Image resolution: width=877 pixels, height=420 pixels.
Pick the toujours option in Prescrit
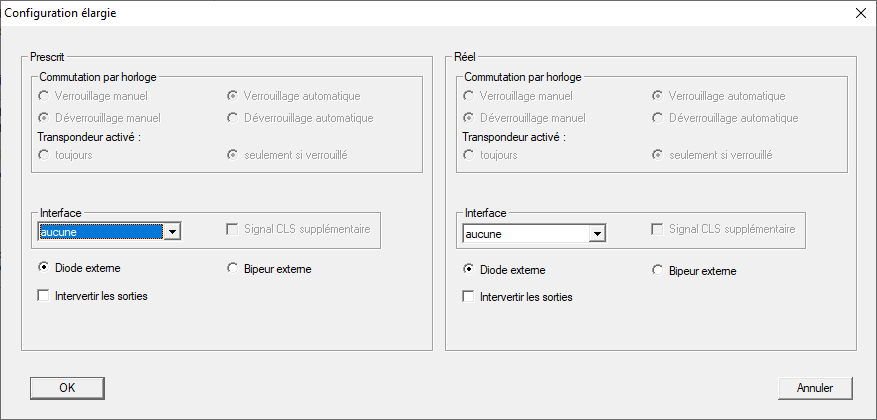[43, 155]
